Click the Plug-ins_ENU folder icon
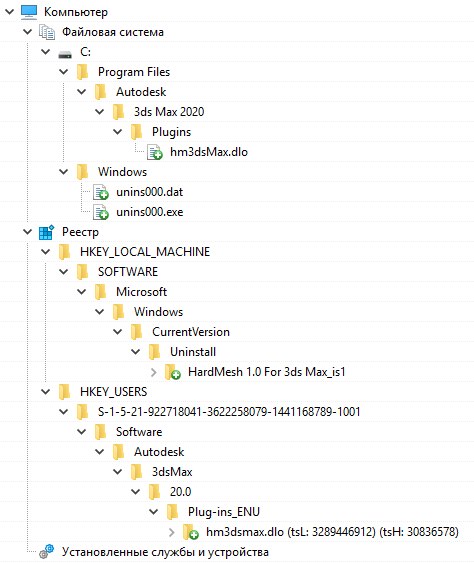The width and height of the screenshot is (474, 563). point(173,512)
